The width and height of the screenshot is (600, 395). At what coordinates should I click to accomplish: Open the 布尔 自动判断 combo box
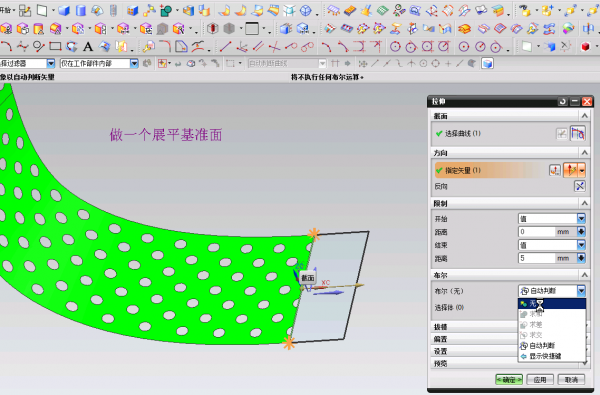[552, 291]
